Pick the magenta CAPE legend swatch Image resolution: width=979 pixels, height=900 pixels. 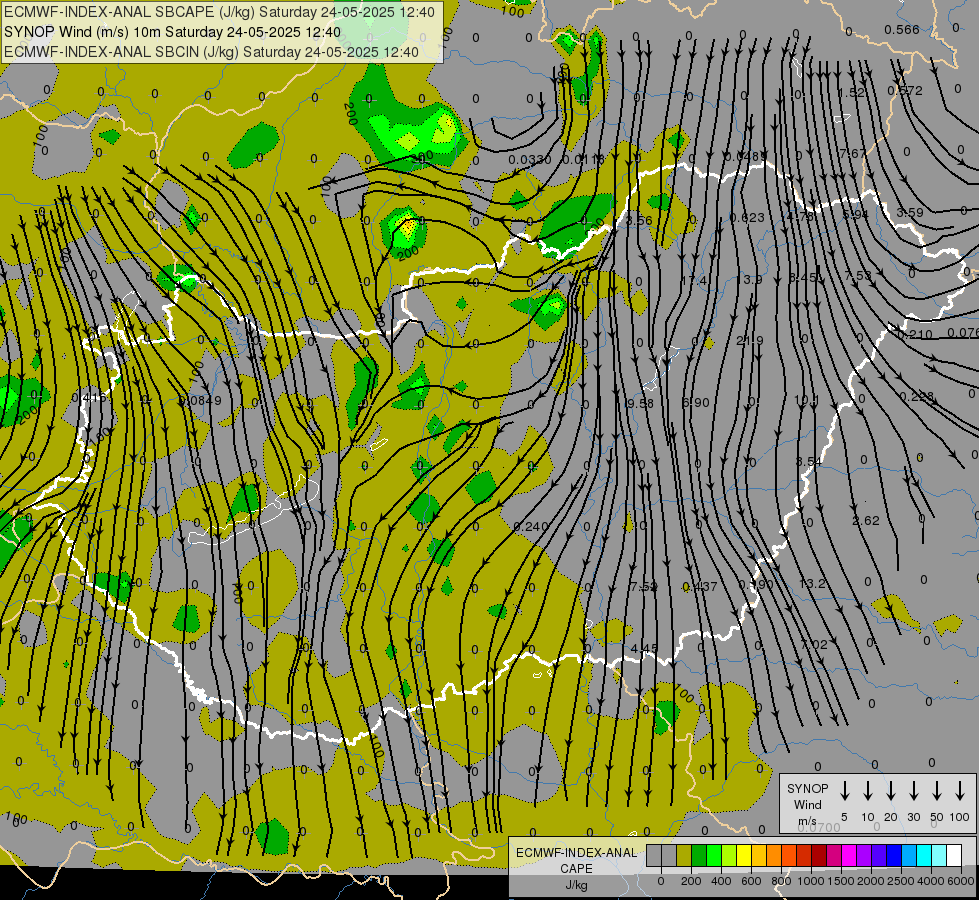point(849,855)
